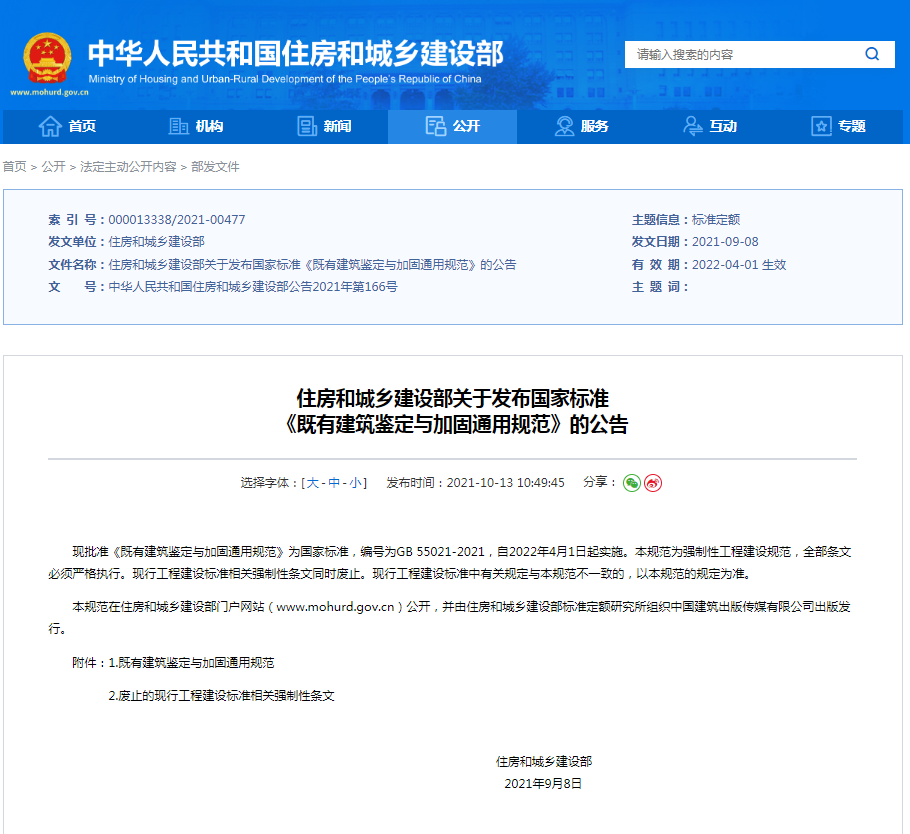
Task: Share the announcement via Weibo icon
Action: coord(653,483)
